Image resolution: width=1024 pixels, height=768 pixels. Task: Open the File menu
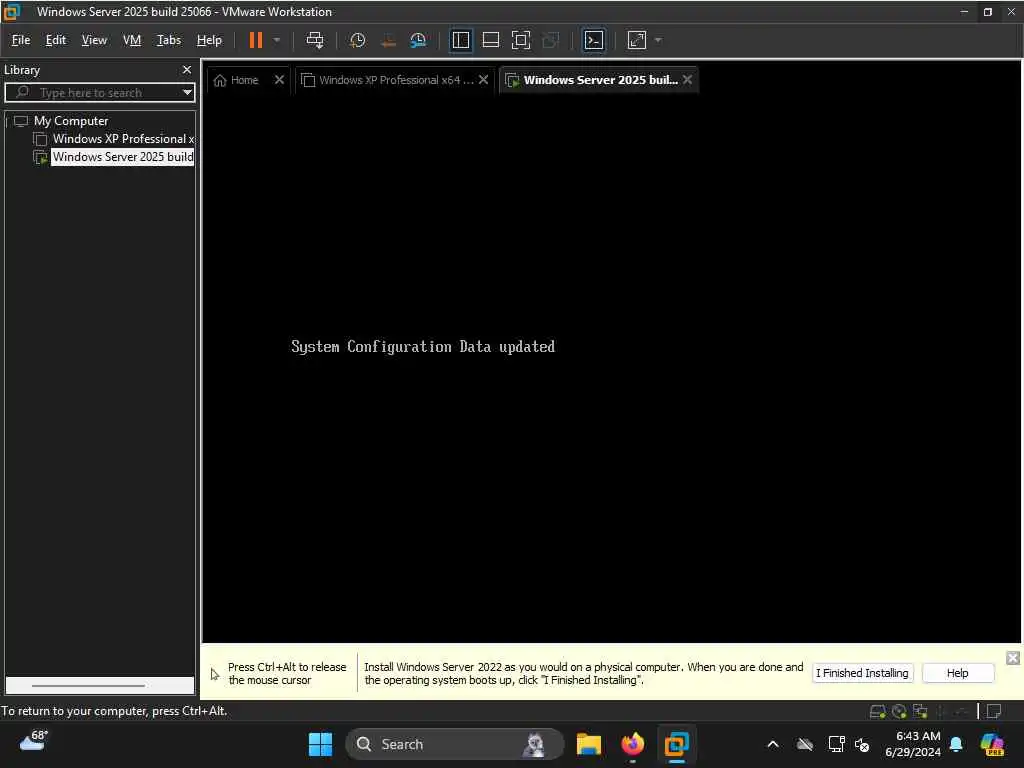[x=21, y=40]
